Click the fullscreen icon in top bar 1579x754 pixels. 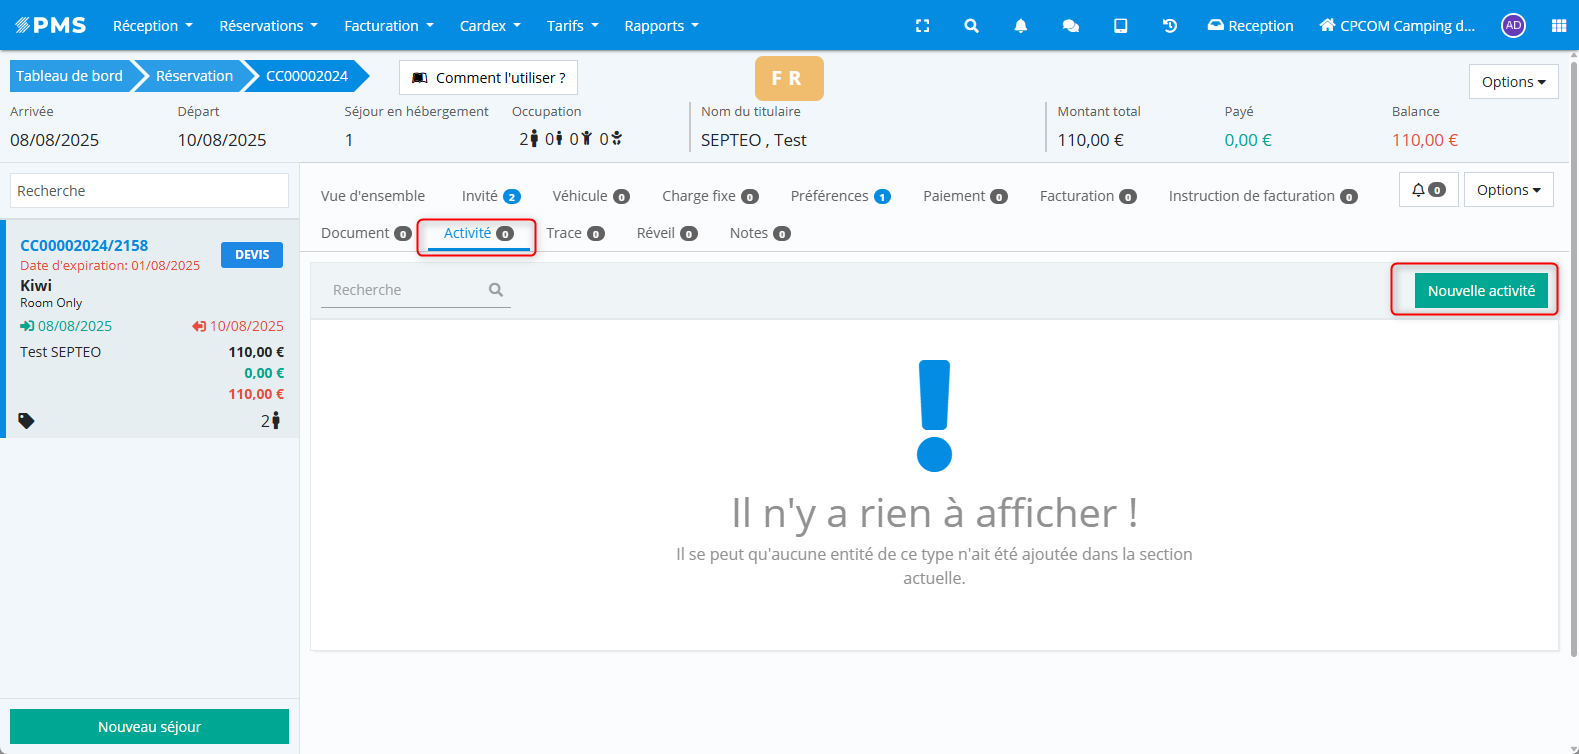(922, 26)
